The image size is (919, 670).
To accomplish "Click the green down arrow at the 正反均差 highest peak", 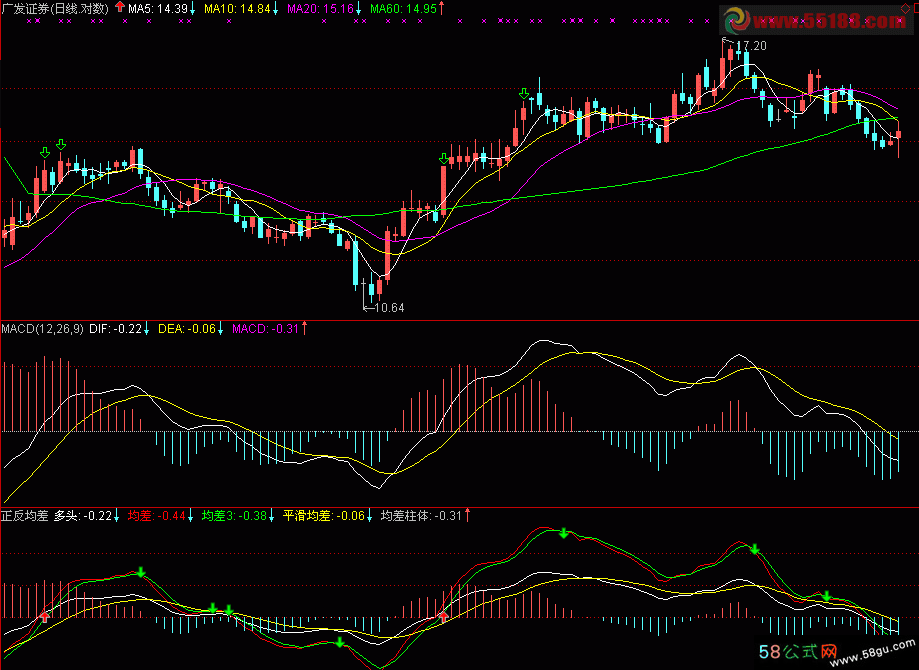I will point(564,533).
